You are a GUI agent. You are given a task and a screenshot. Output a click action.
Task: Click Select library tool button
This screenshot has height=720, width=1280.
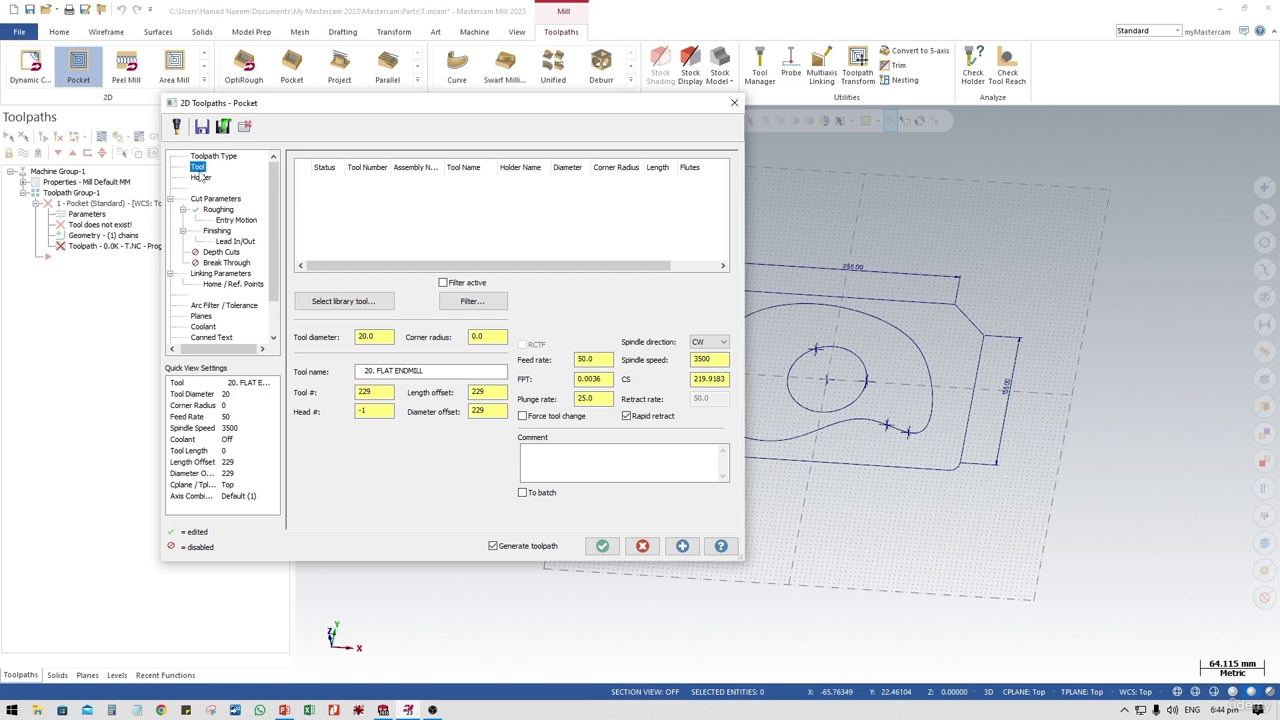point(344,301)
